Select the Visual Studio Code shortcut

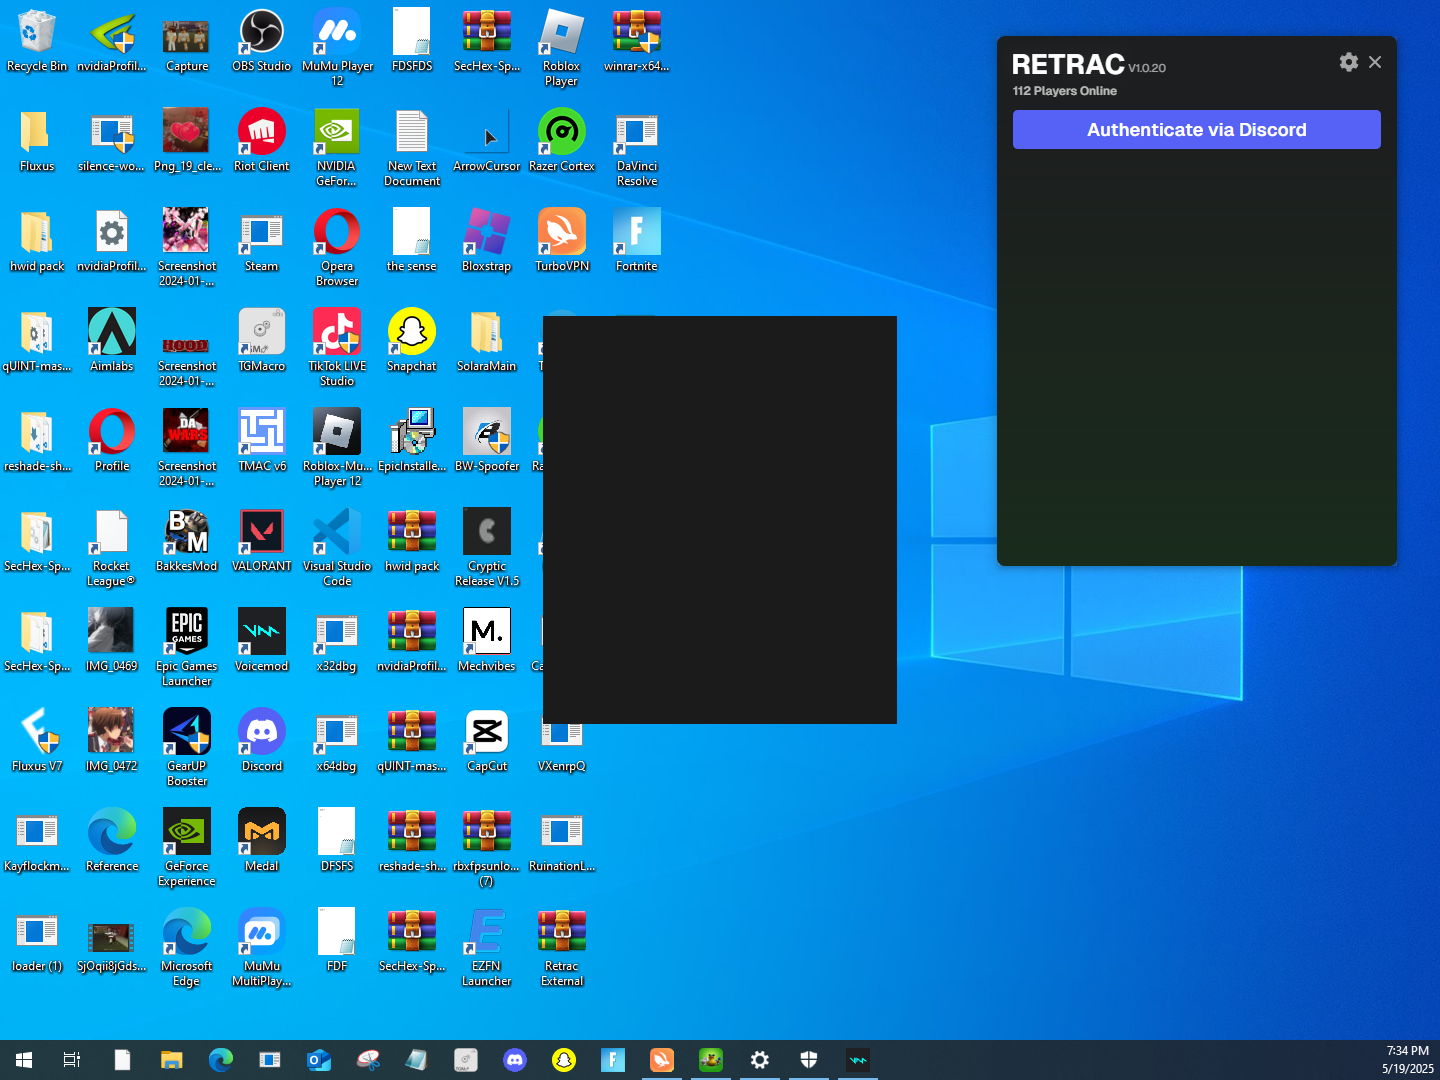click(337, 548)
